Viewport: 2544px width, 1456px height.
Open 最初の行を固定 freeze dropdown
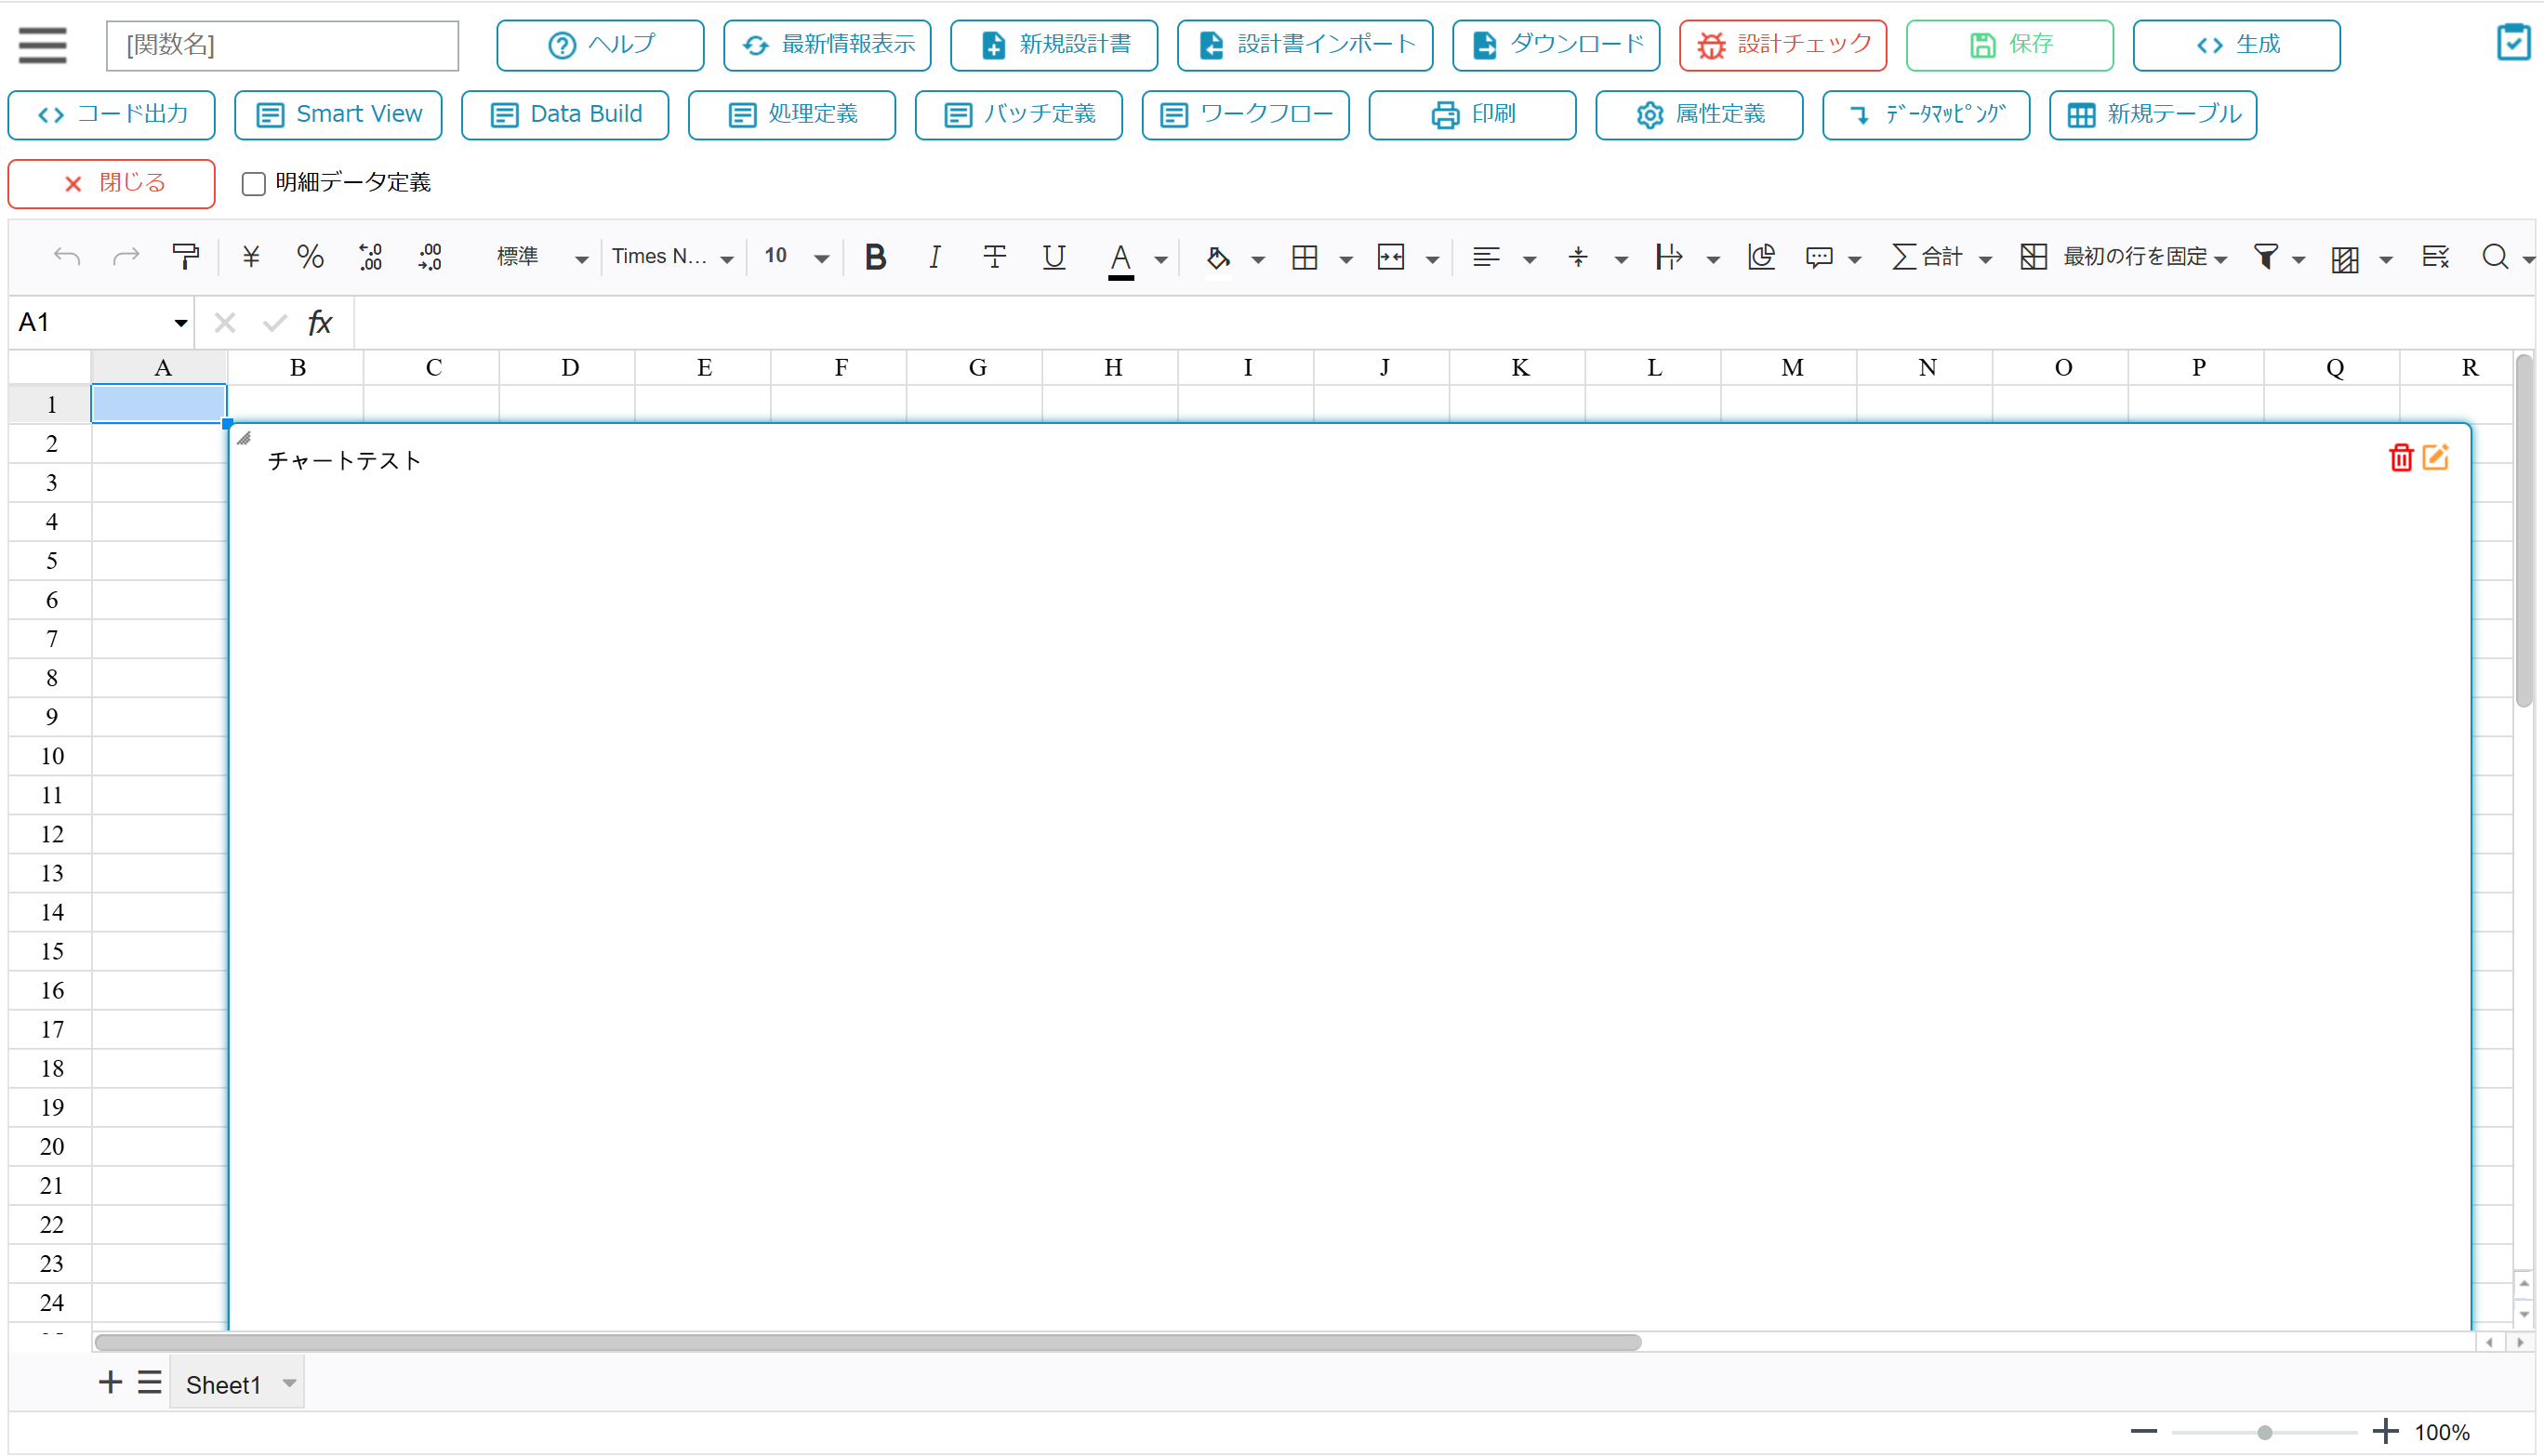[2123, 257]
